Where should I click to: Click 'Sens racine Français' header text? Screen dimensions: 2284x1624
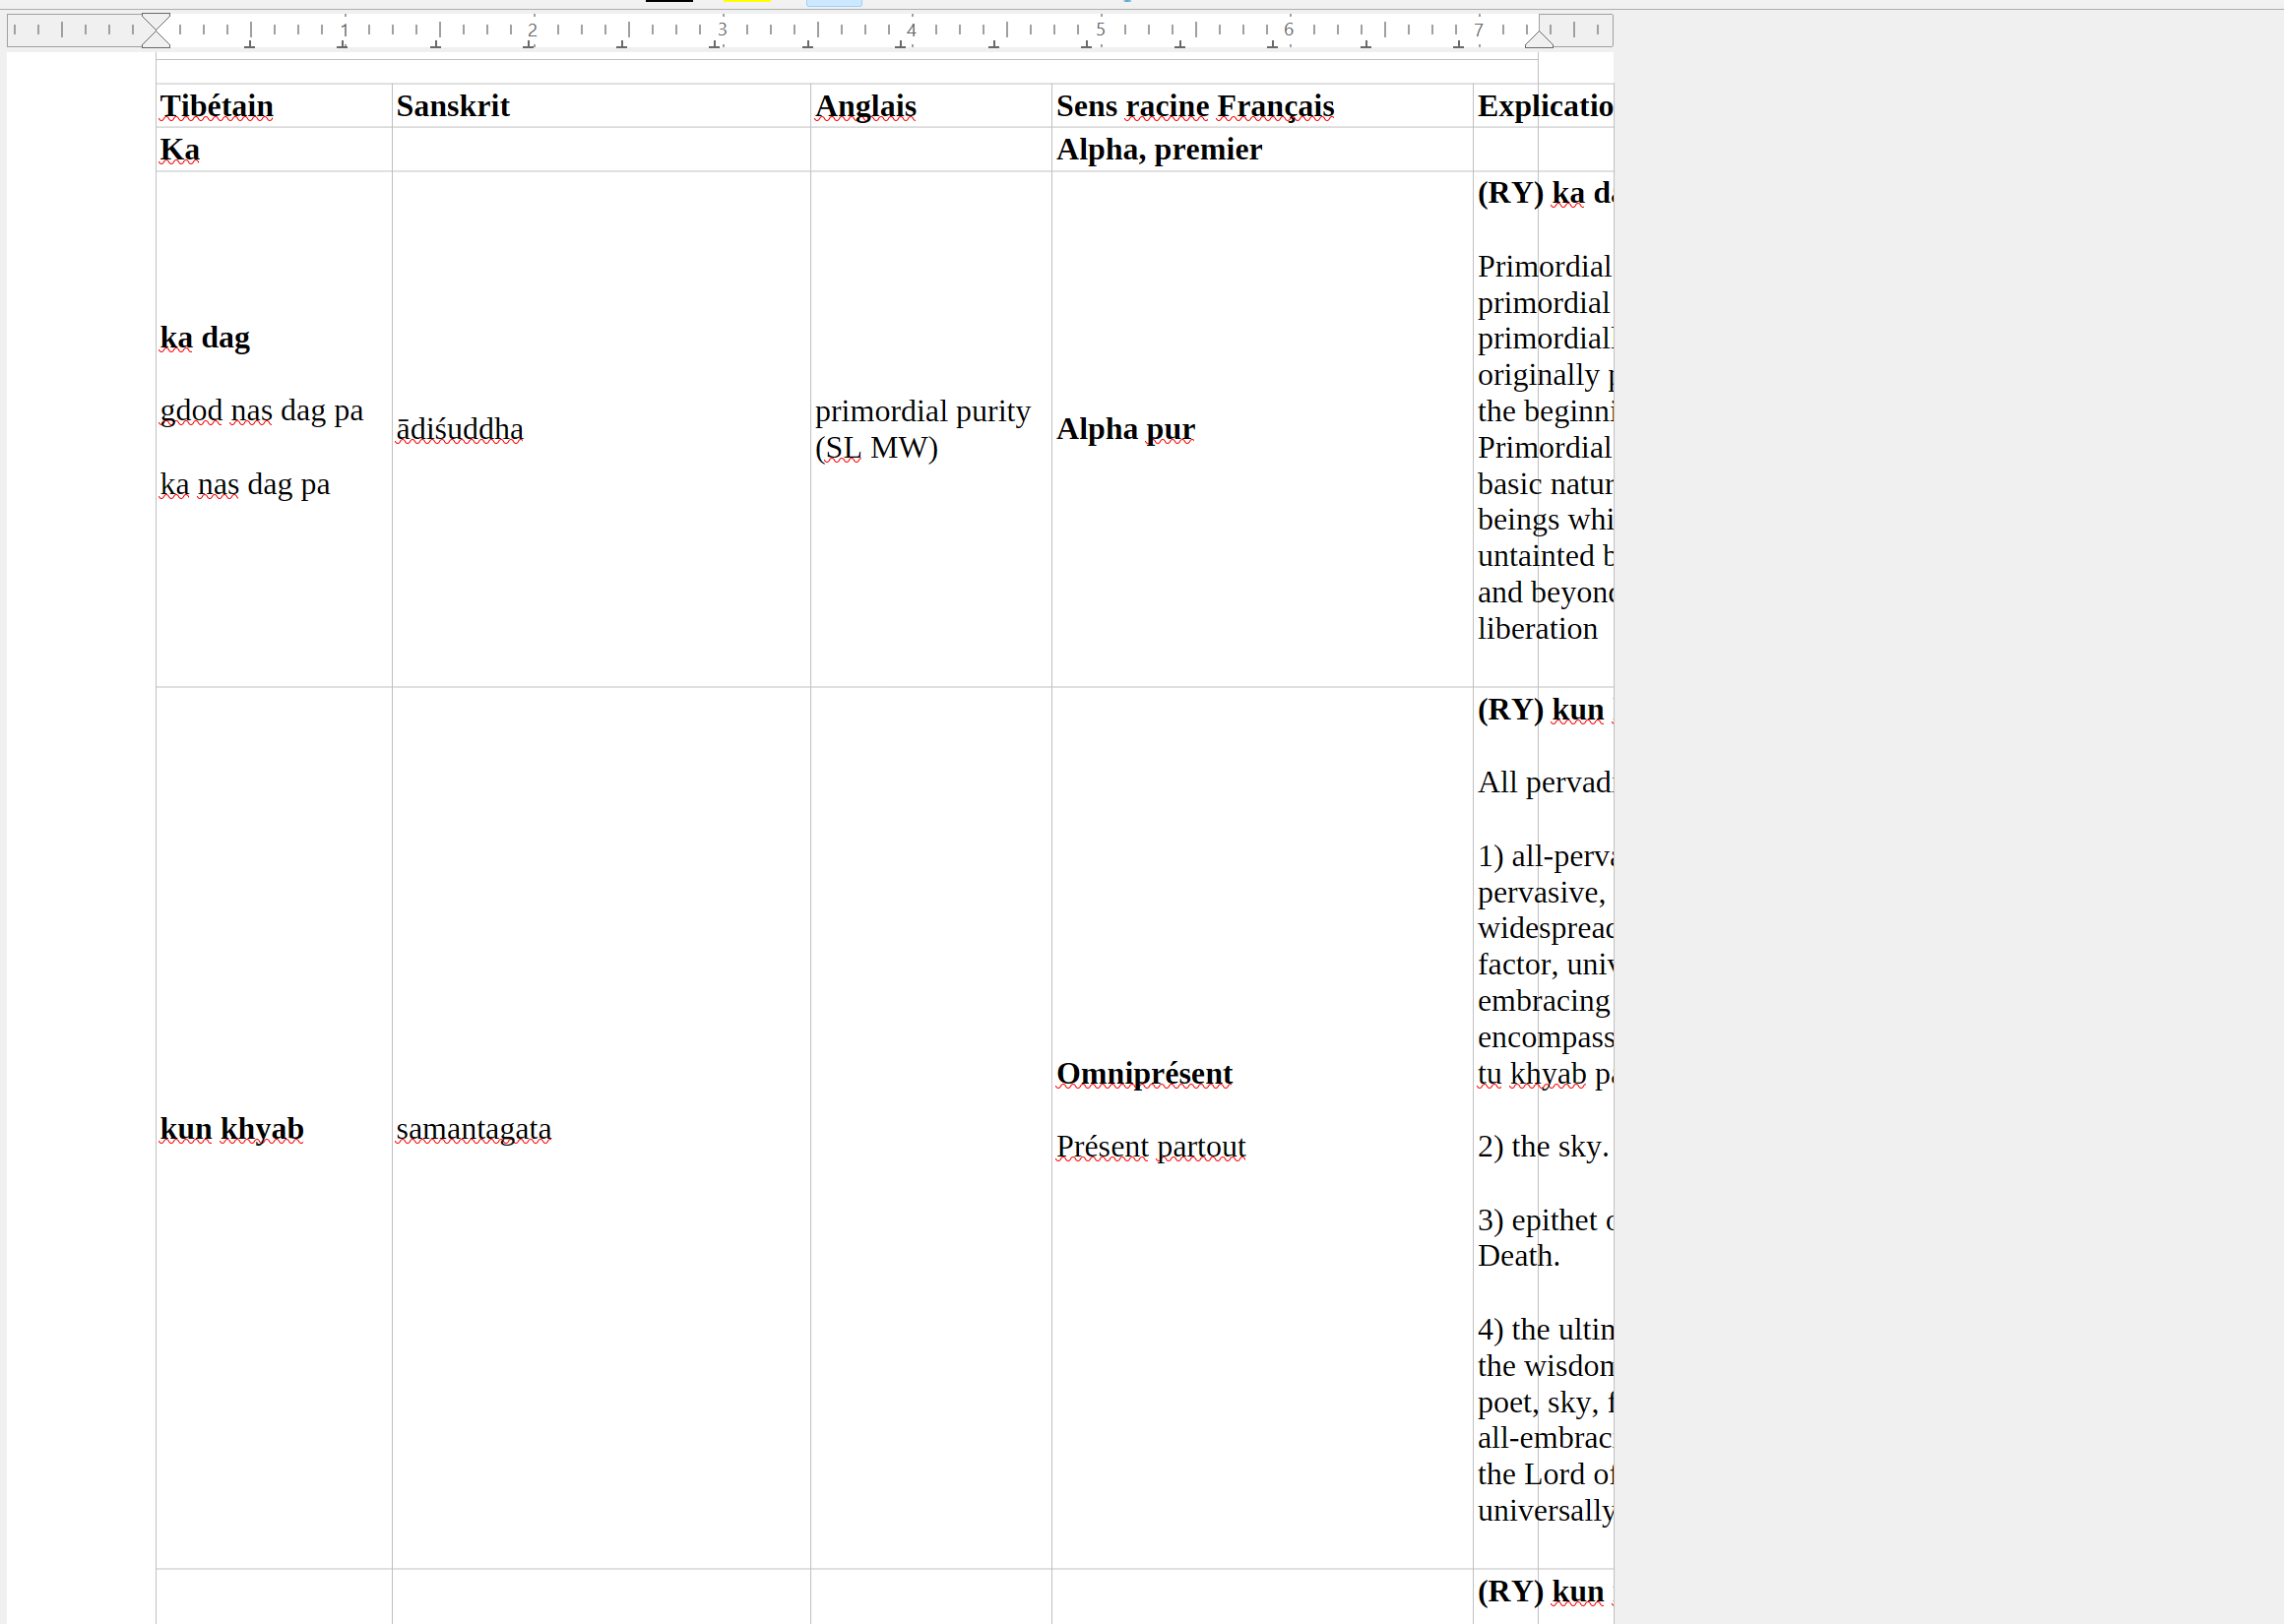click(1194, 106)
